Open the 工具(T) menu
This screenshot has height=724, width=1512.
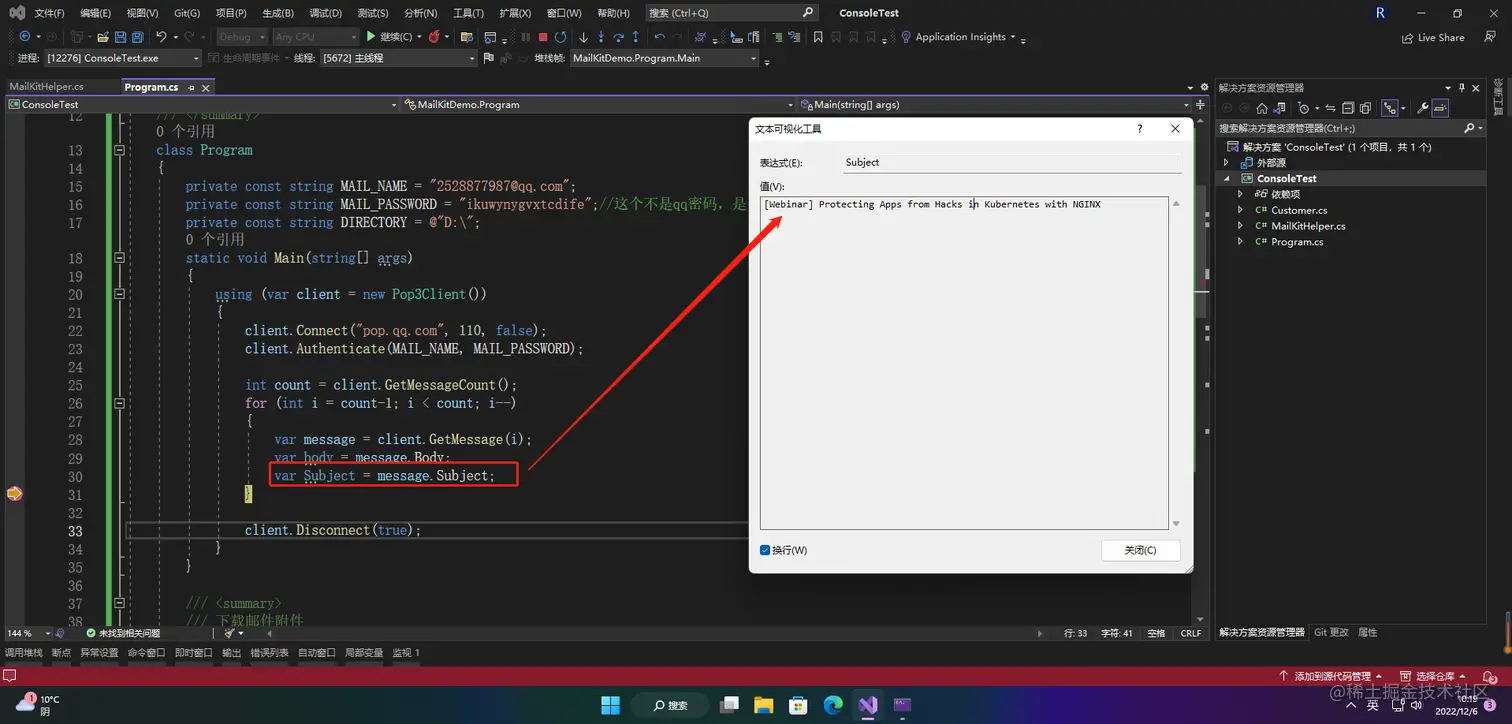coord(468,13)
